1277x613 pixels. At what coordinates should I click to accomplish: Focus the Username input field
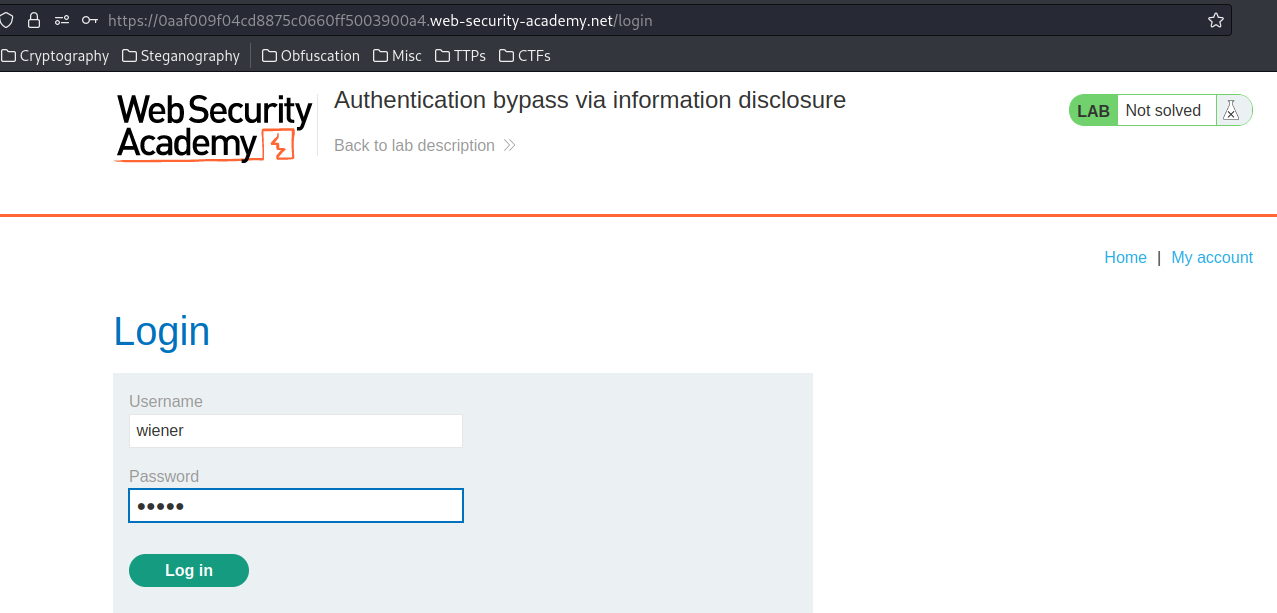pos(296,431)
